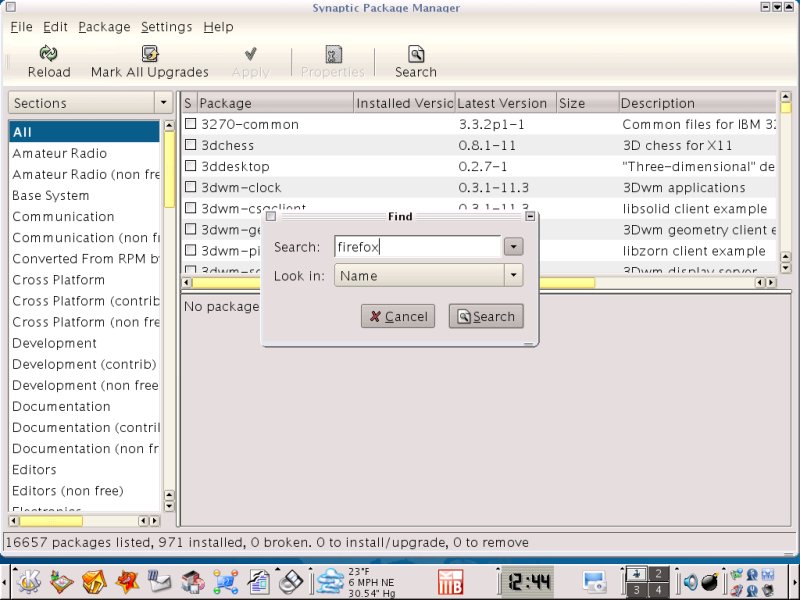Viewport: 800px width, 600px height.
Task: Tick the checkbox for 3dchess package
Action: pyautogui.click(x=190, y=146)
